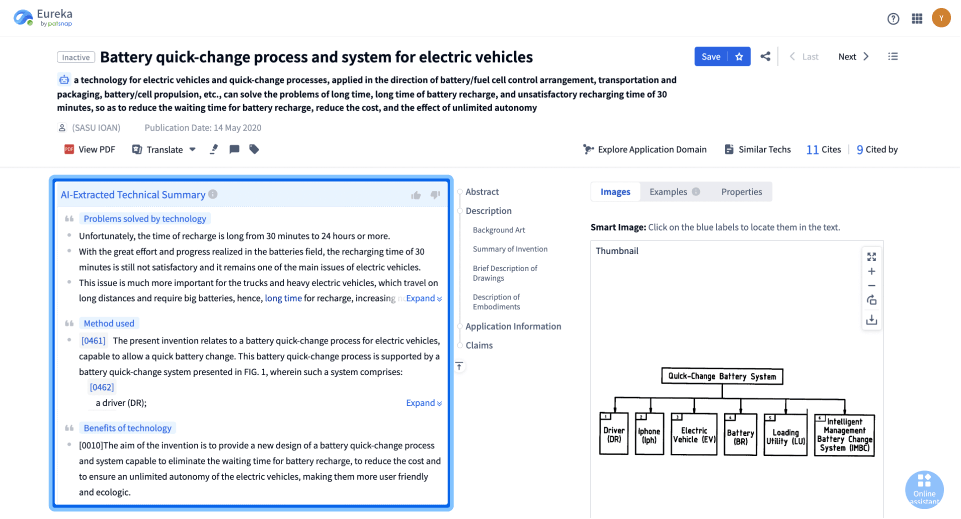Click the Method used label
The height and width of the screenshot is (519, 961).
pos(108,324)
